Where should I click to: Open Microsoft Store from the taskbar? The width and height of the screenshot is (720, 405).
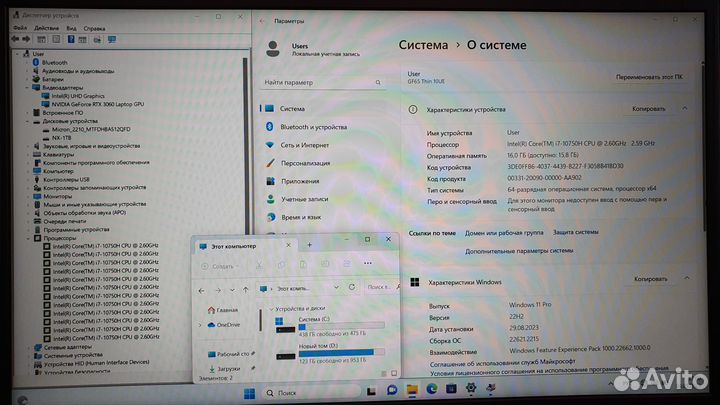(451, 389)
